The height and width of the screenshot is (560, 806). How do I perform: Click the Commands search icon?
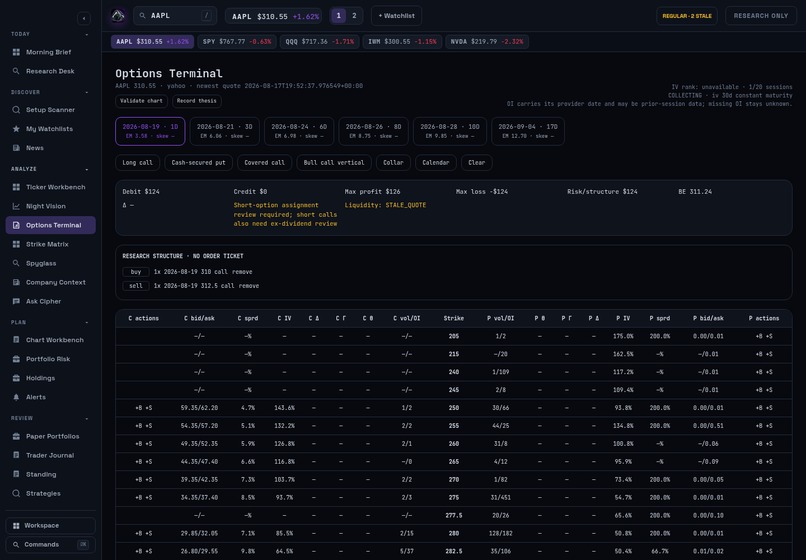(x=16, y=544)
